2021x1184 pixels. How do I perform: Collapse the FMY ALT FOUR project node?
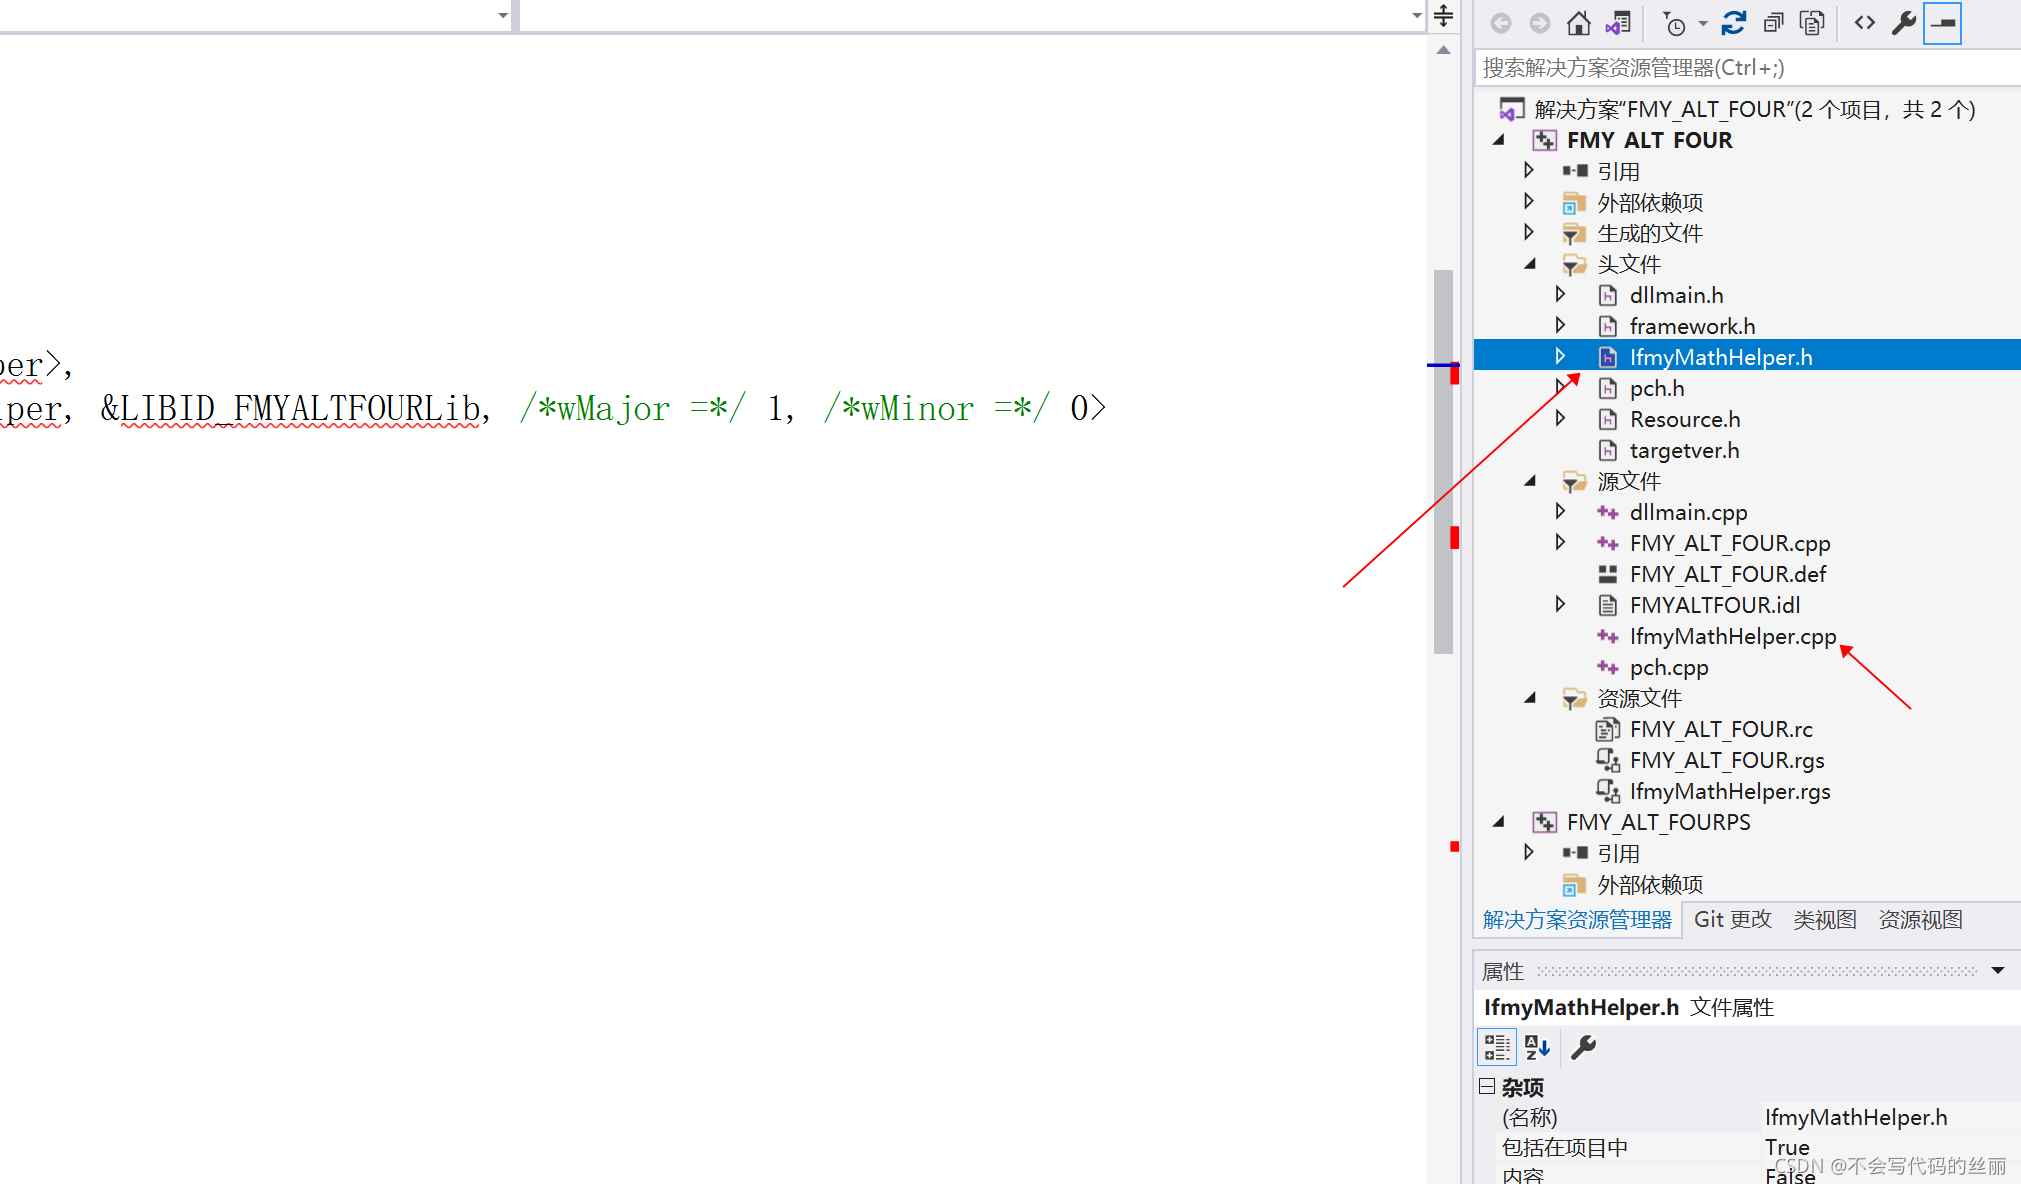pyautogui.click(x=1498, y=140)
